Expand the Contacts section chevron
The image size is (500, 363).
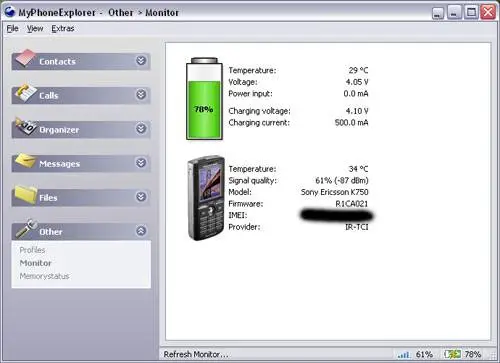tap(141, 61)
